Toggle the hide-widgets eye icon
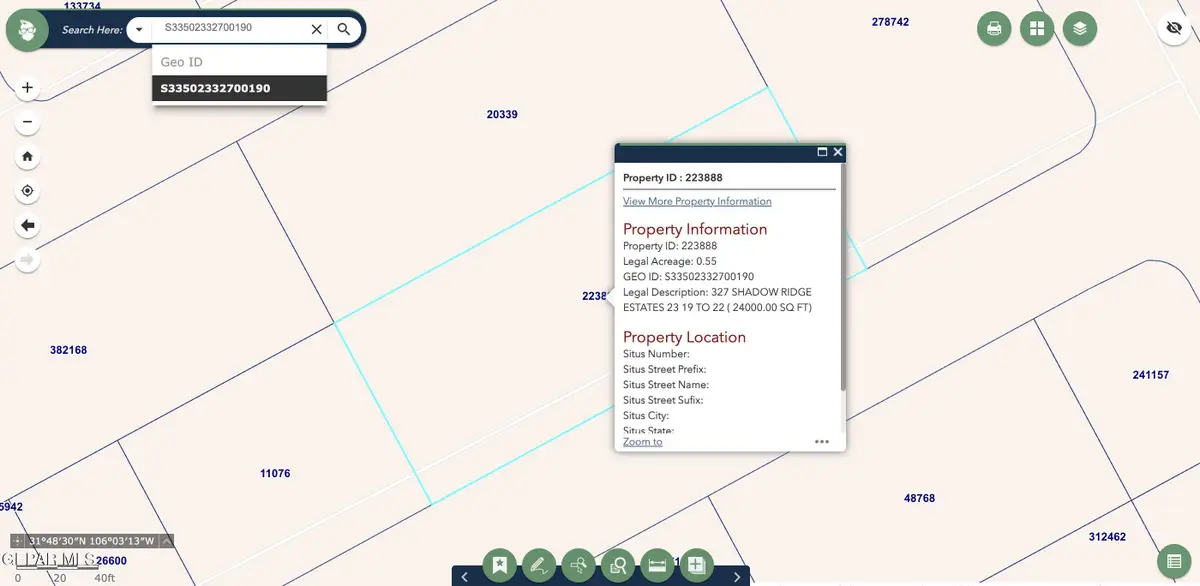Image resolution: width=1200 pixels, height=586 pixels. coord(1174,29)
